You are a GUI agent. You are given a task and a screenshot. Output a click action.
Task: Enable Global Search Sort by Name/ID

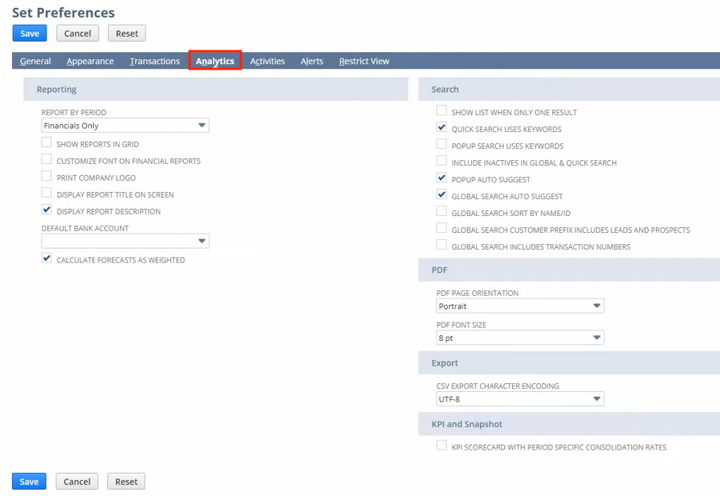(441, 212)
